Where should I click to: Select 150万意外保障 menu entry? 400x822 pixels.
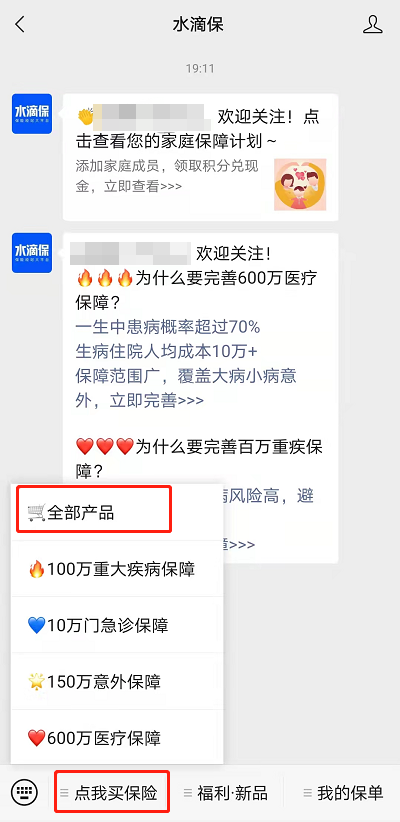[117, 682]
